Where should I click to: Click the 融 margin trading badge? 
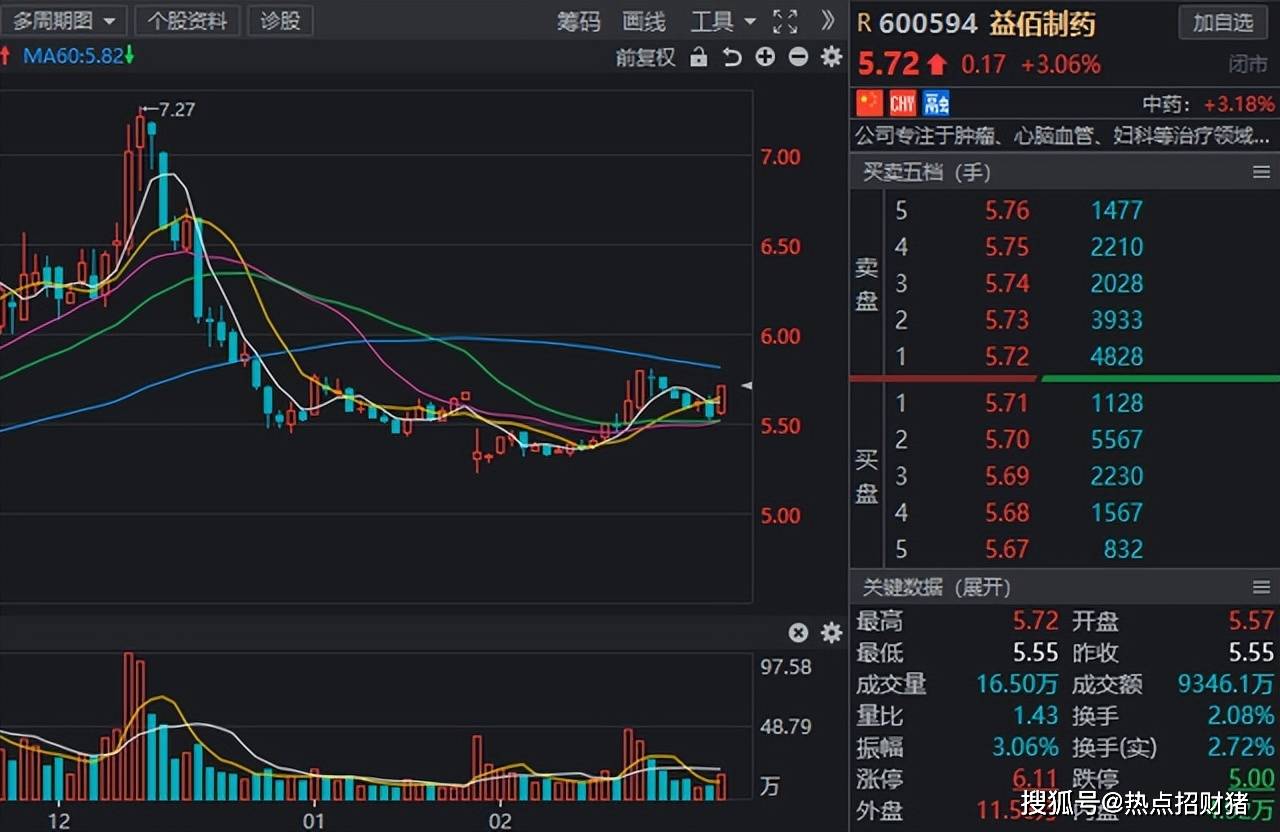[x=936, y=103]
